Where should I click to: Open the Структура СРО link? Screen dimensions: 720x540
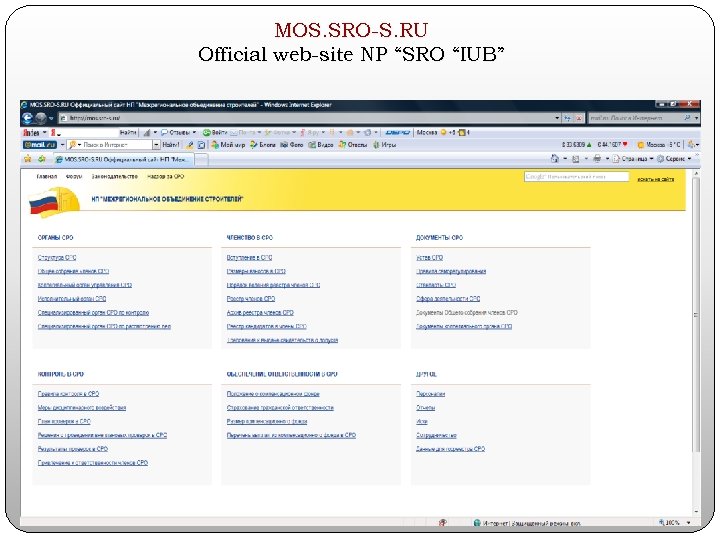57,258
